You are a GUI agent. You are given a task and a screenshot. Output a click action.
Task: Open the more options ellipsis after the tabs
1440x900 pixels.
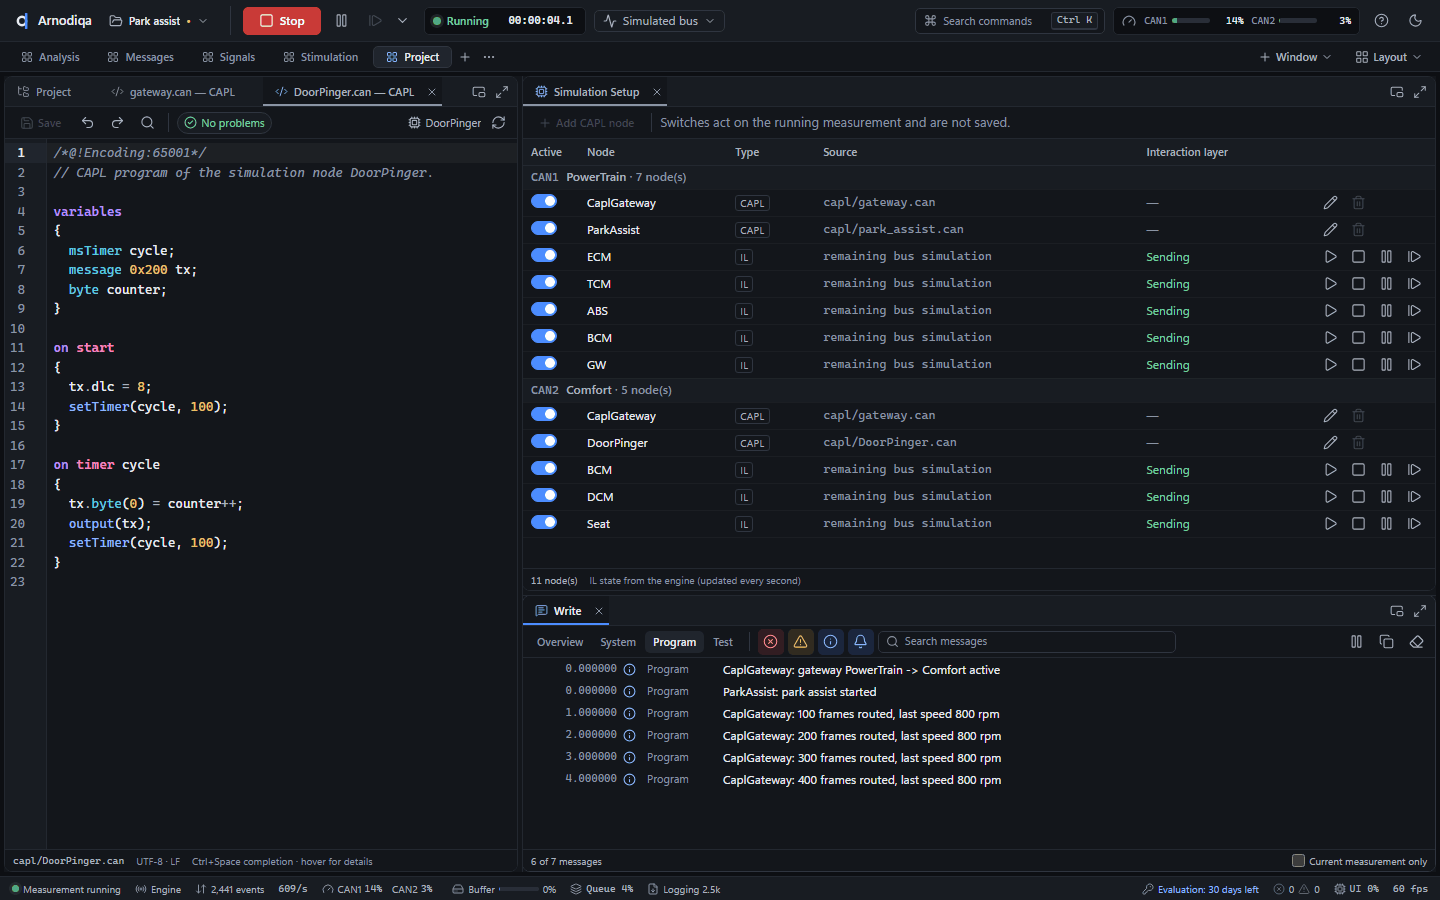pos(489,57)
